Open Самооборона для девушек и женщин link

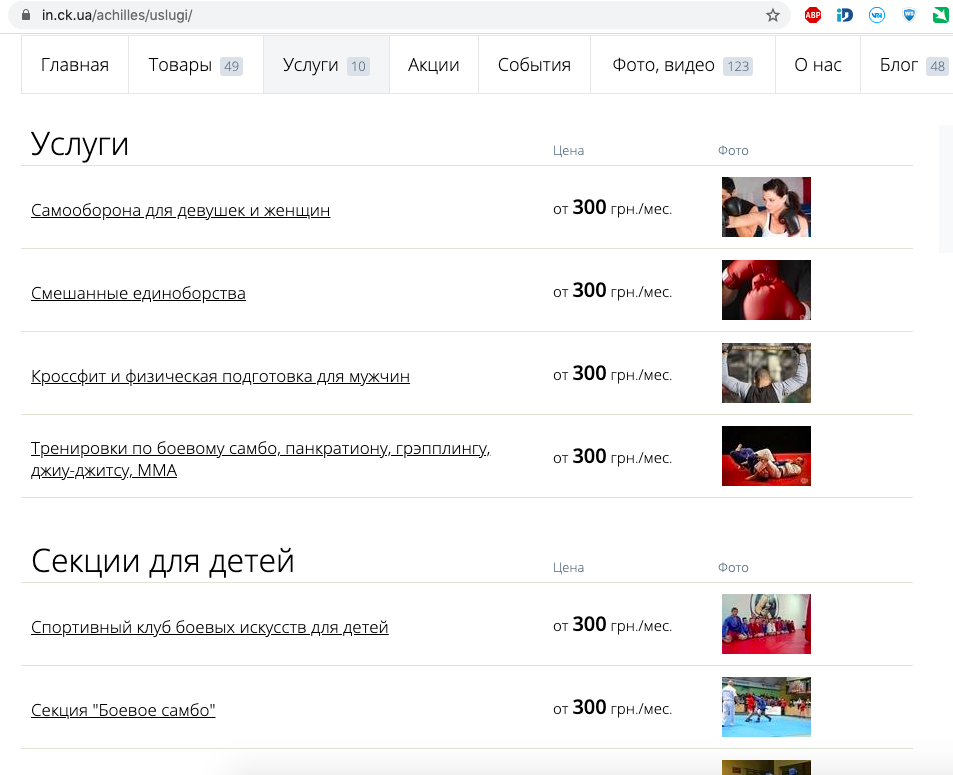tap(180, 210)
